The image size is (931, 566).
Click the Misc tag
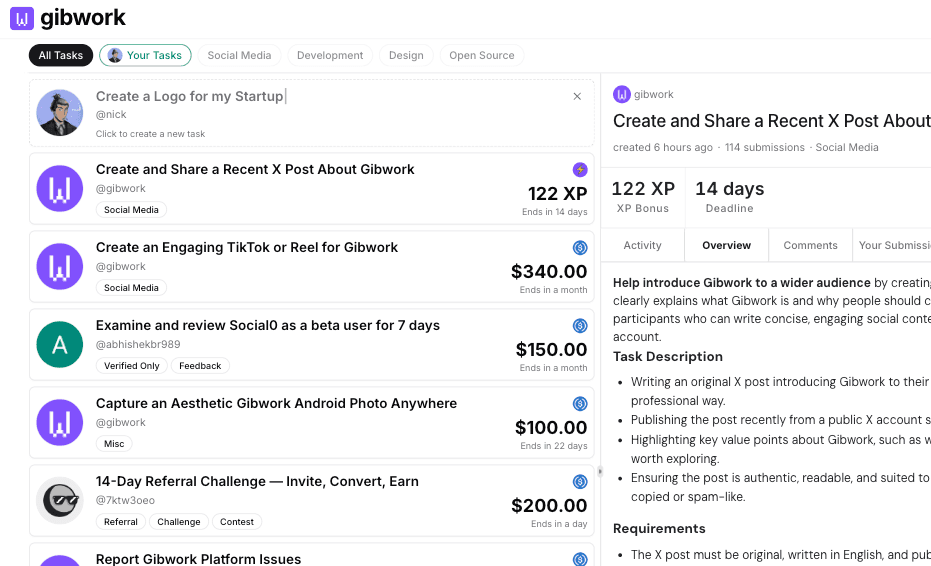pyautogui.click(x=114, y=444)
